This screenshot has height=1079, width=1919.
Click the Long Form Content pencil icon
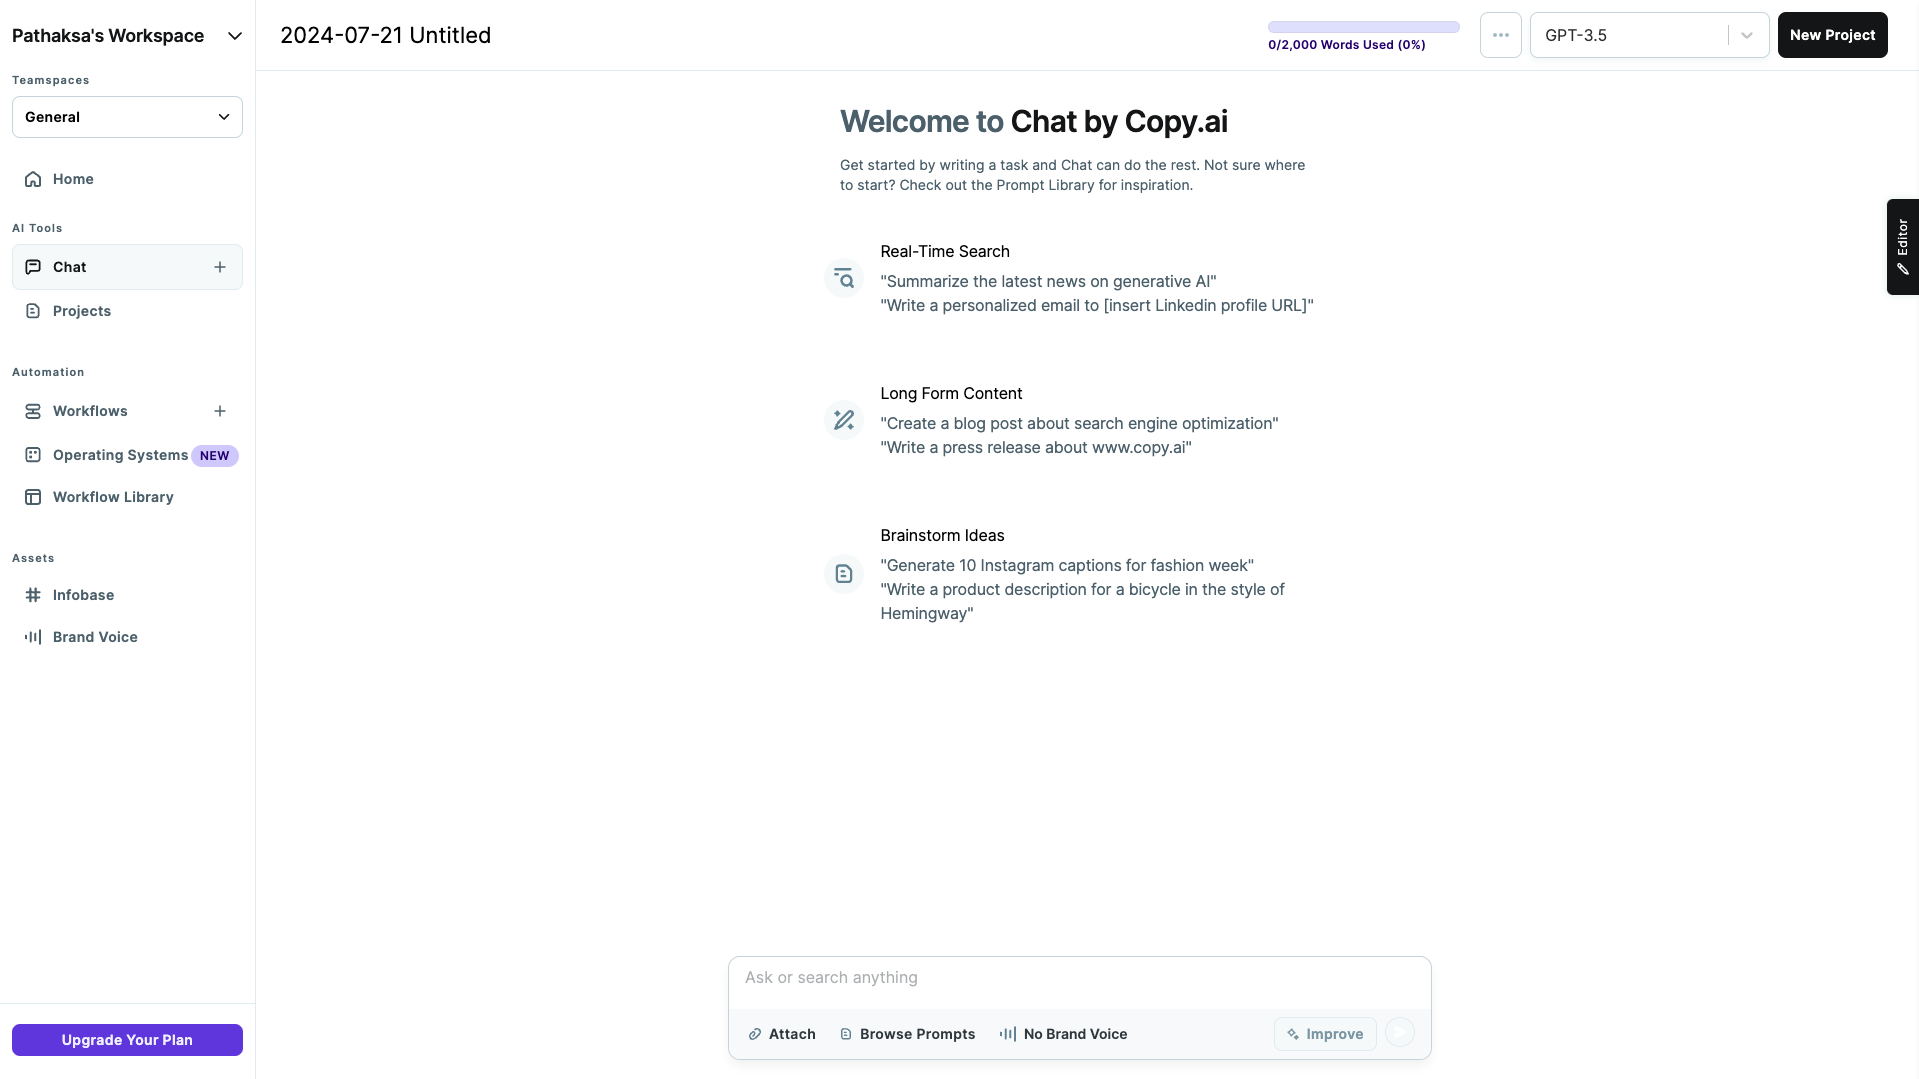pyautogui.click(x=844, y=420)
